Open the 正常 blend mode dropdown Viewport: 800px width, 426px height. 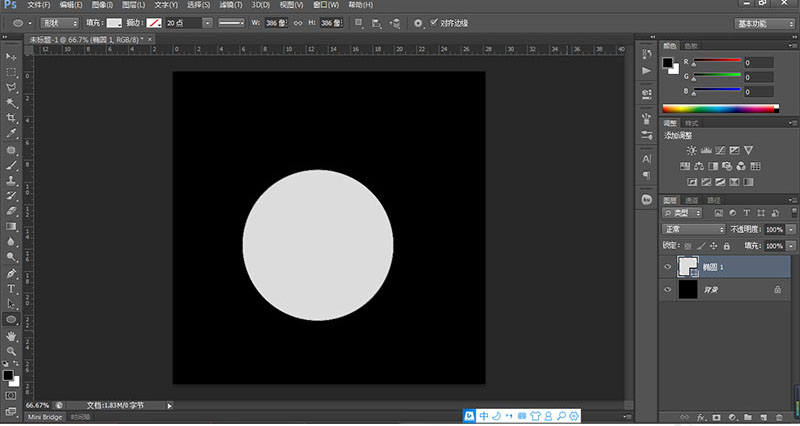(x=694, y=229)
